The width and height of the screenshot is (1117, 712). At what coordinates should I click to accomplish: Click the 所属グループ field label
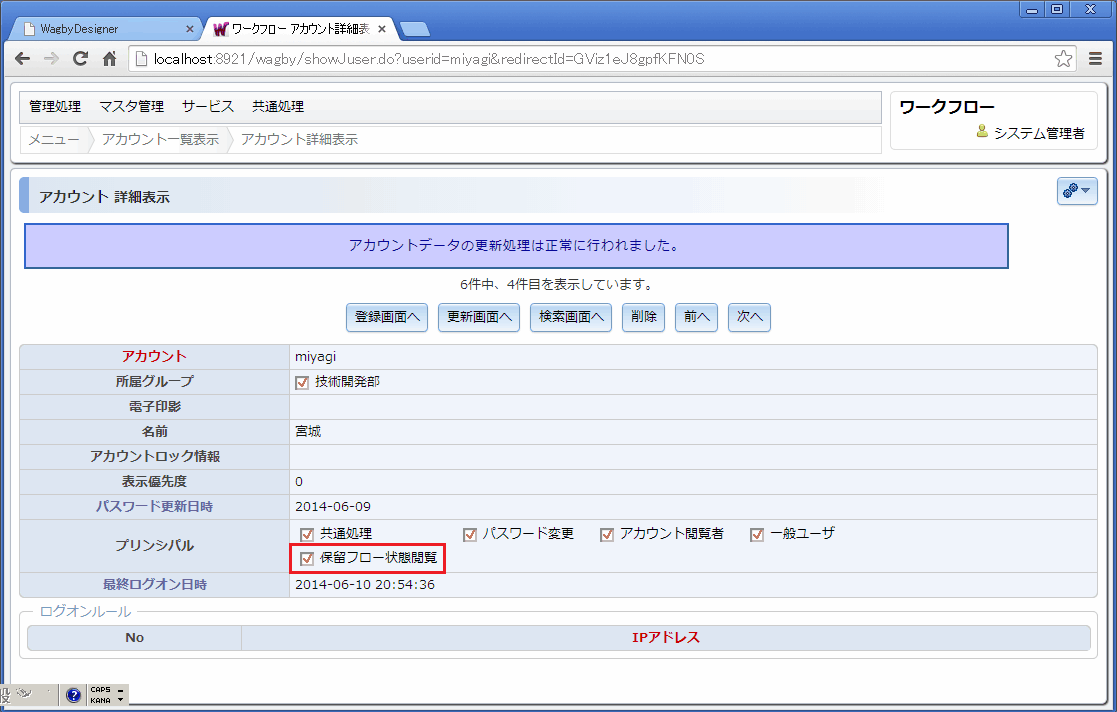point(154,381)
